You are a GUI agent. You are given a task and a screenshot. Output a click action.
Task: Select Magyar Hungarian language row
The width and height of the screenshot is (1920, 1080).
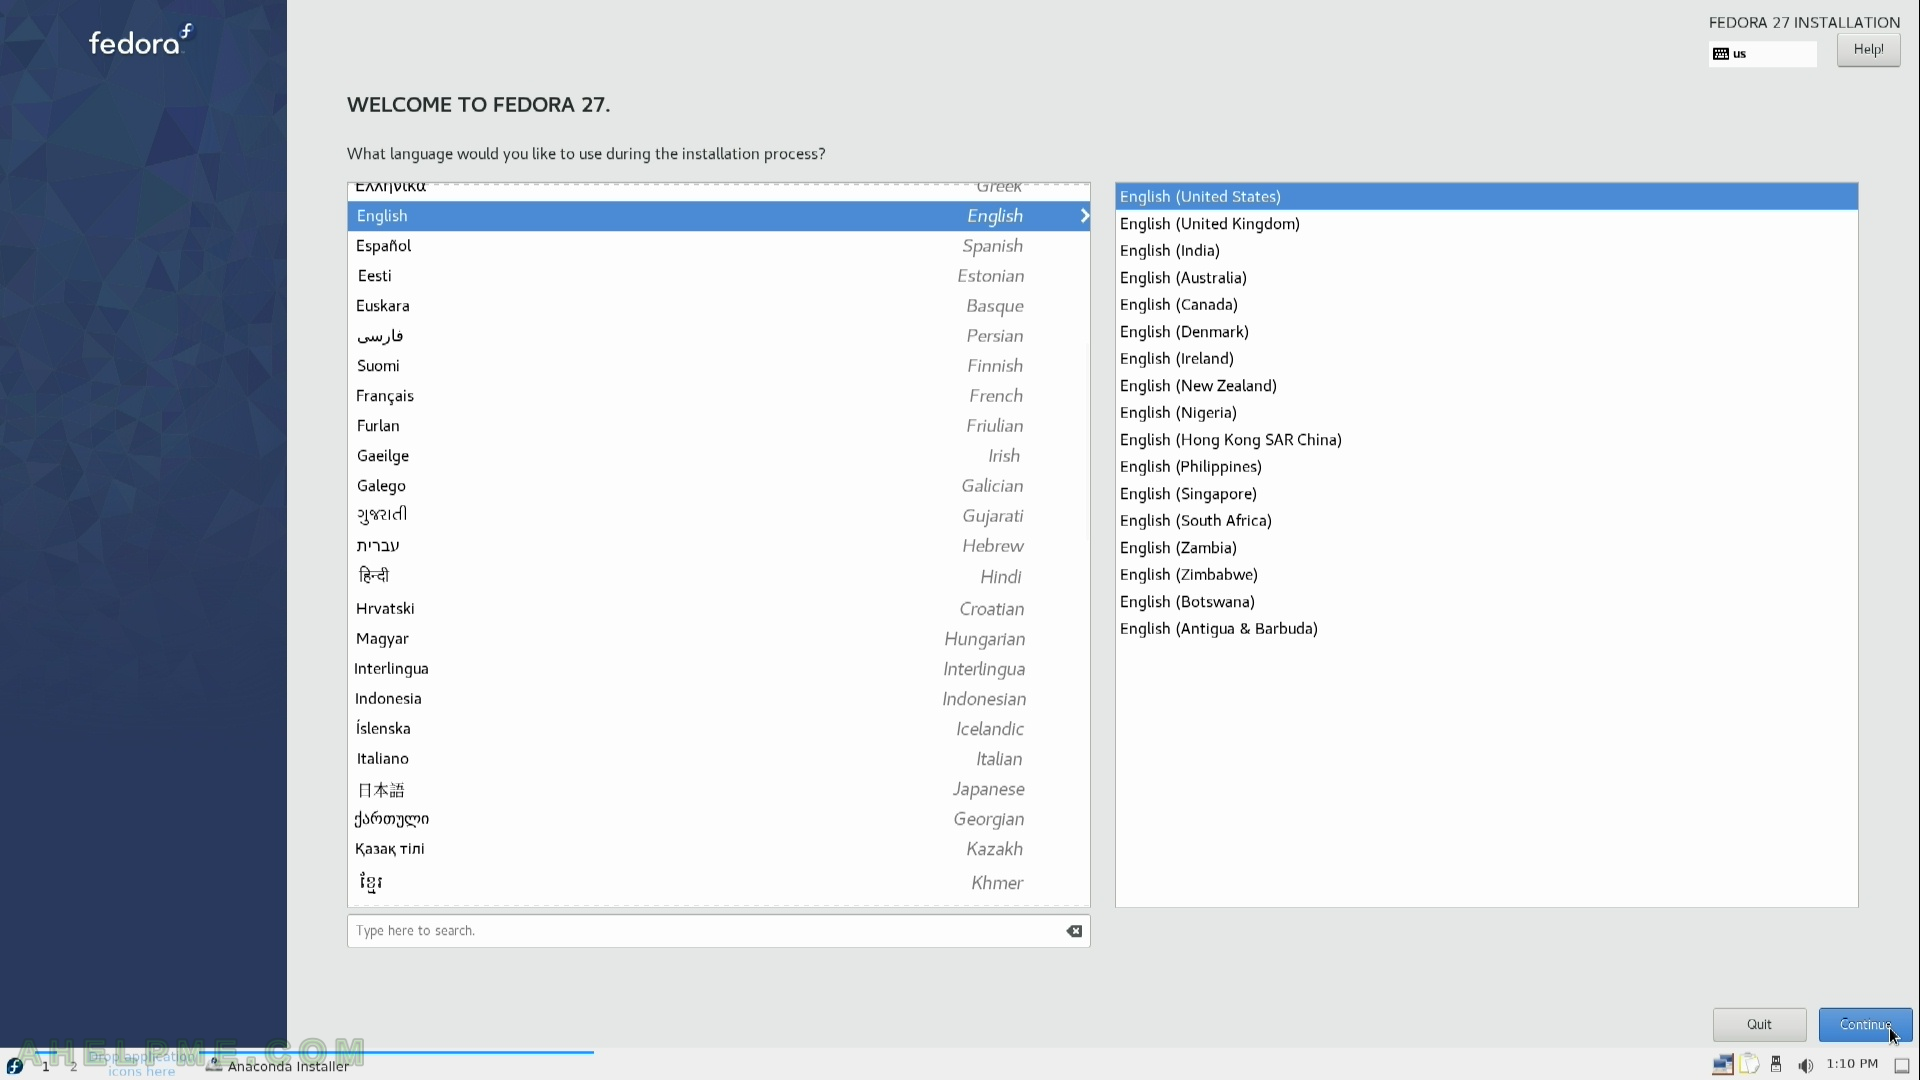718,639
